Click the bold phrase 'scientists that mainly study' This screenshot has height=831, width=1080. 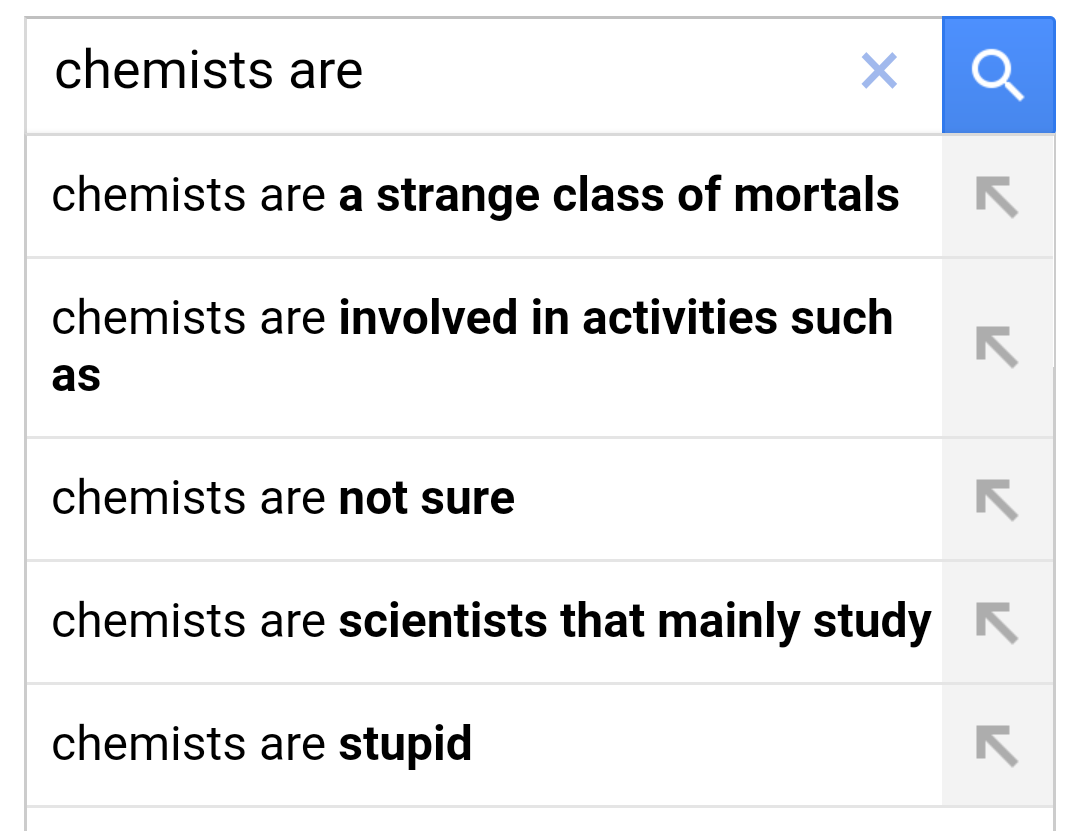point(635,621)
